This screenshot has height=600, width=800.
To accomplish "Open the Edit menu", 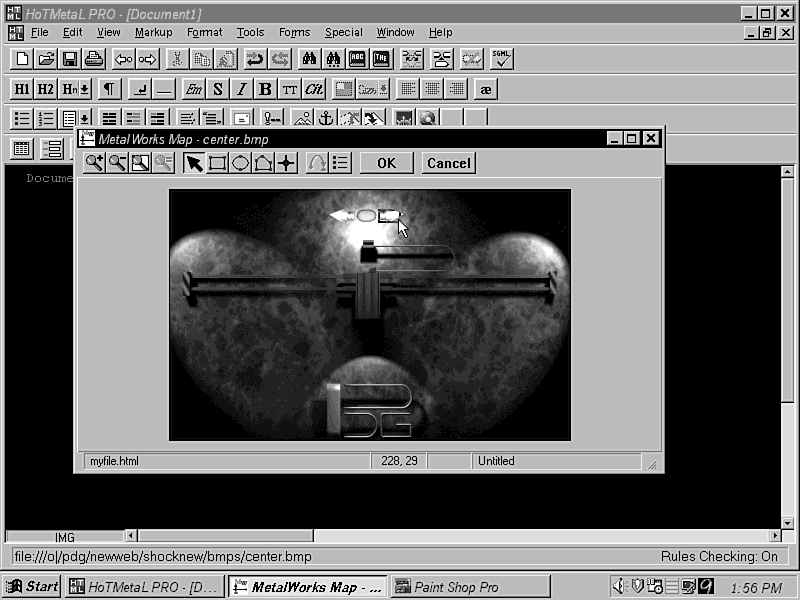I will click(72, 33).
